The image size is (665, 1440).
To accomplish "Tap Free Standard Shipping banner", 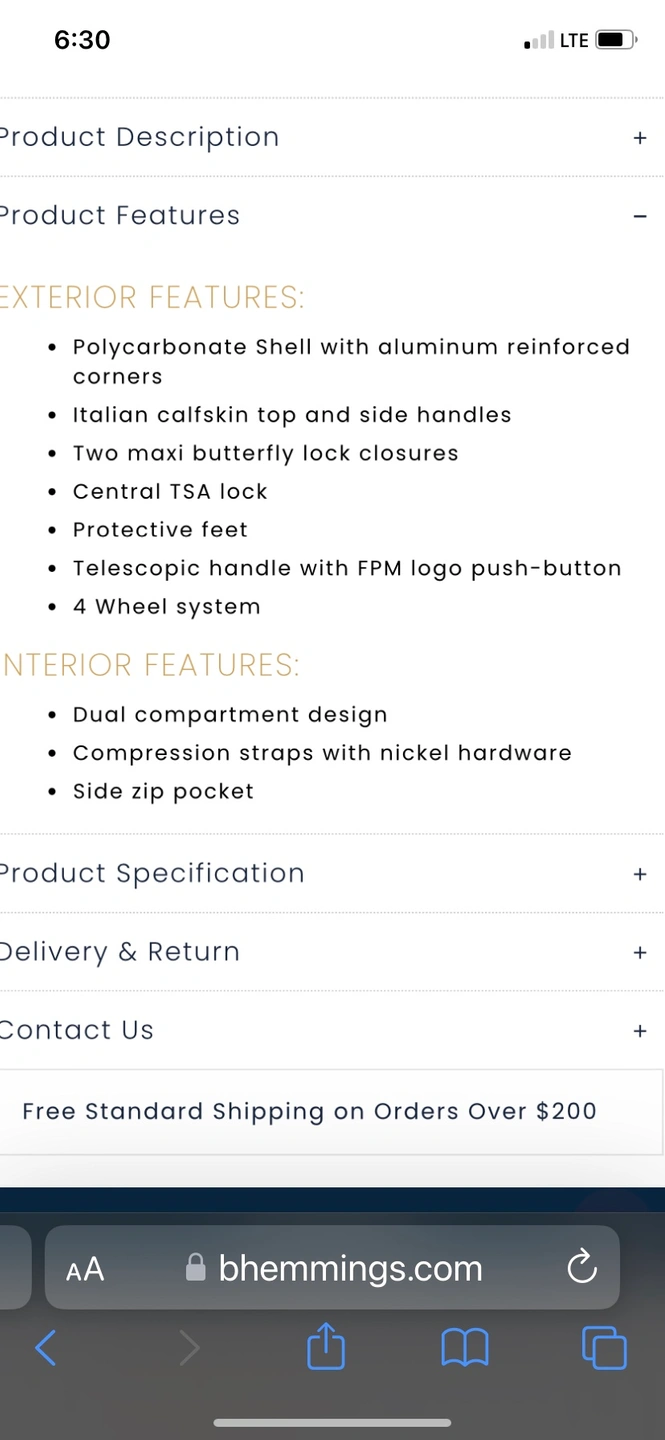I will point(331,1112).
